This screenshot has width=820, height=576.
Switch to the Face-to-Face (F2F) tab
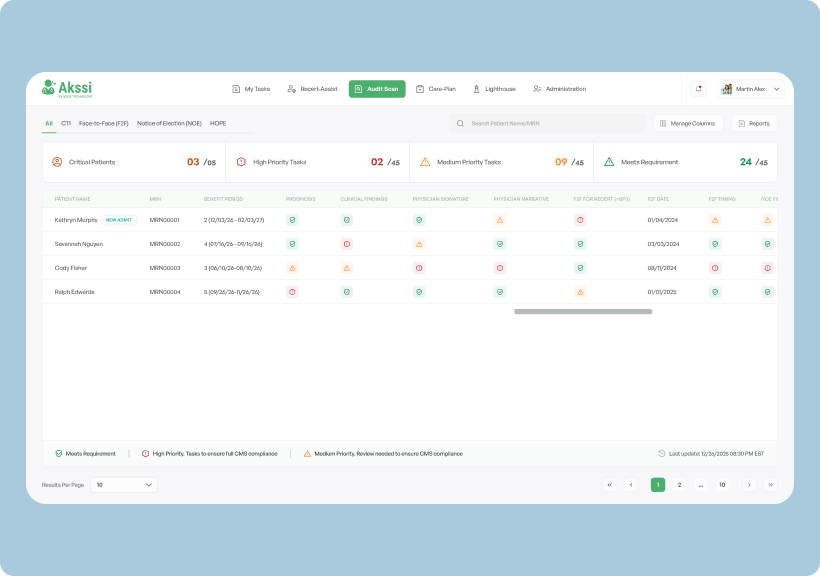coord(104,123)
